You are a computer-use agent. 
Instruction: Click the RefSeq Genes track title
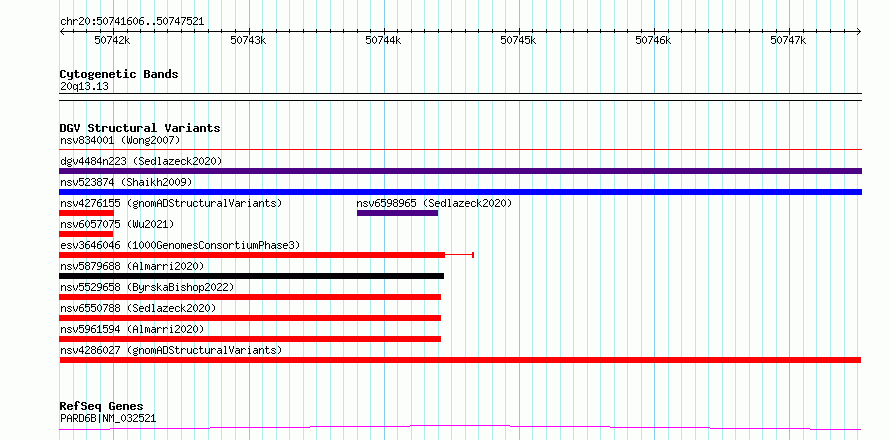pyautogui.click(x=101, y=407)
